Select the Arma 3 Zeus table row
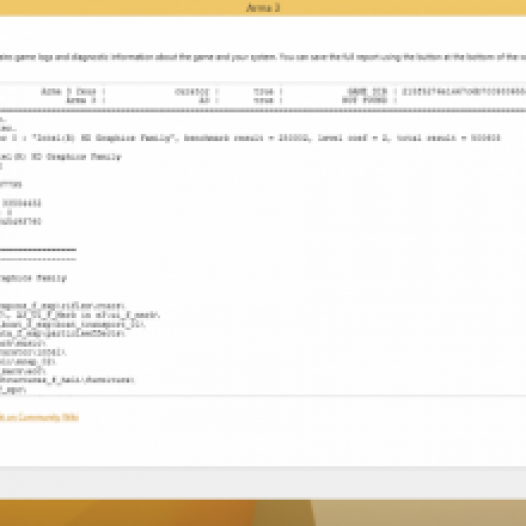The image size is (526, 526). click(x=263, y=92)
